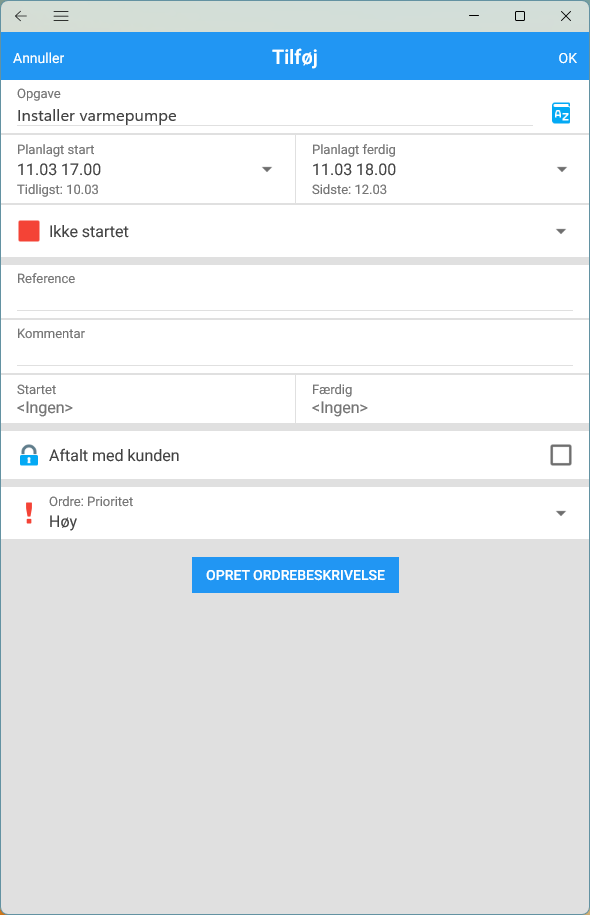Click the red status color square
This screenshot has width=590, height=915.
point(29,231)
